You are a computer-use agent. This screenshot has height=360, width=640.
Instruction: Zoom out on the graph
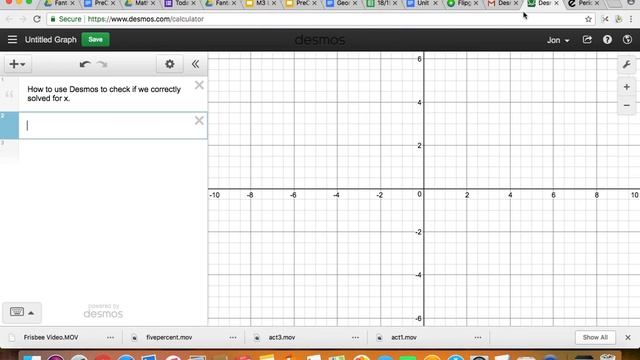coord(627,105)
